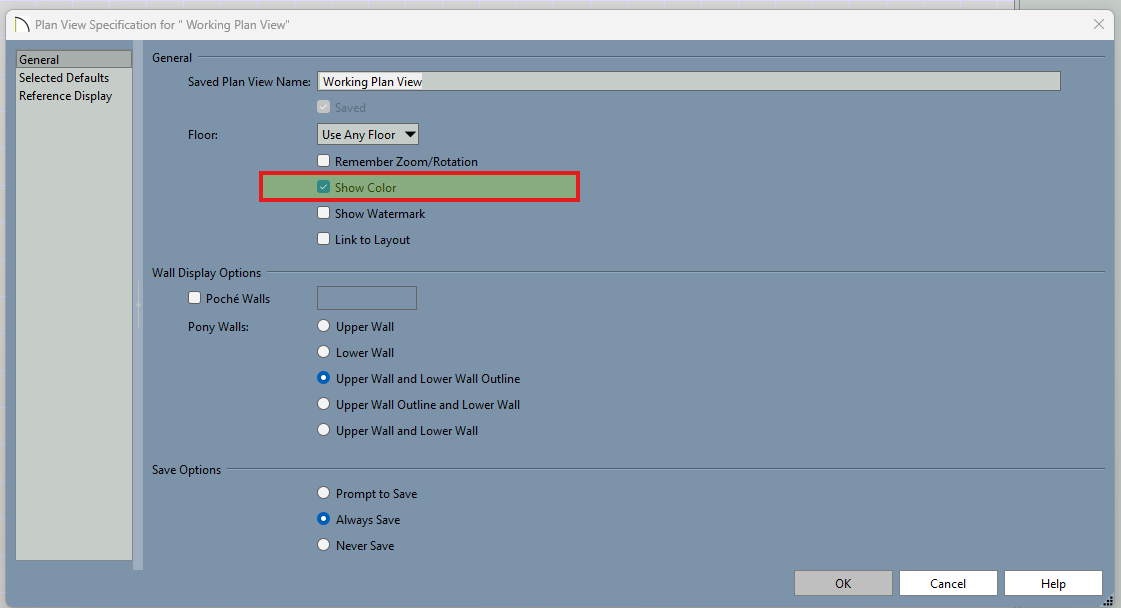
Task: Check the Link to Layout box
Action: [324, 239]
